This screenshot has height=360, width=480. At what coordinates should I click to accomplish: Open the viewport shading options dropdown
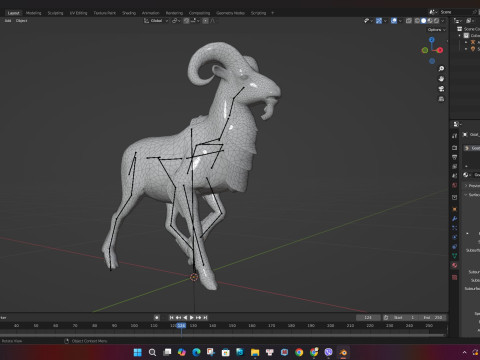tap(443, 21)
